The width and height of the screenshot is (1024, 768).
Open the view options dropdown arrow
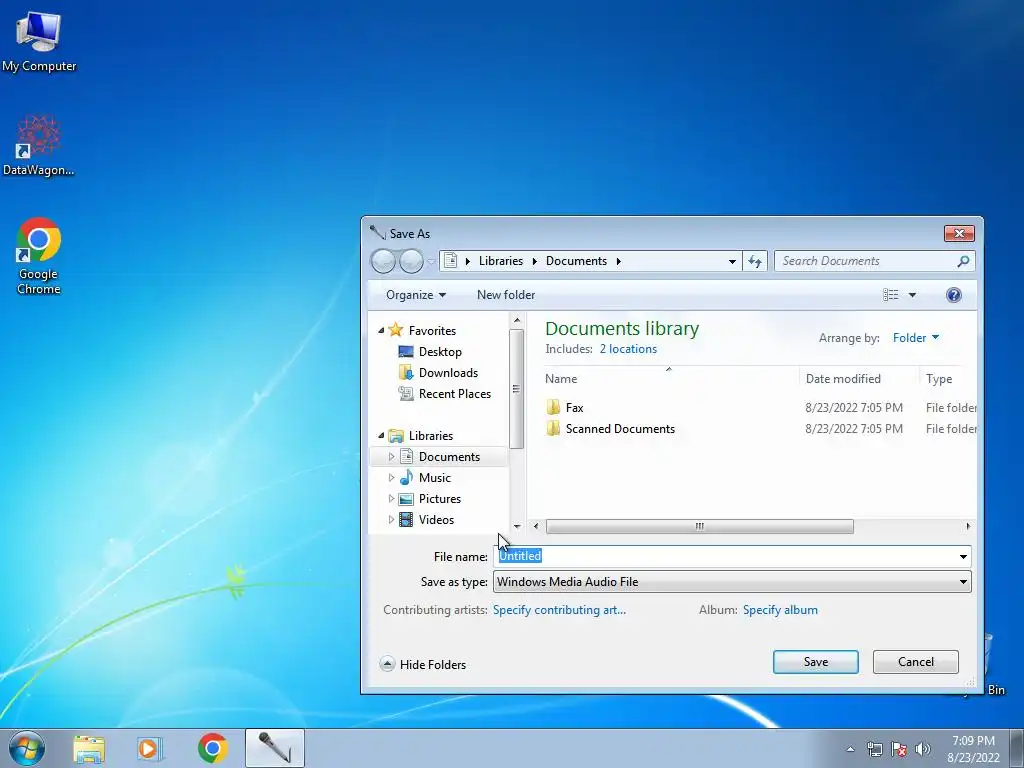coord(912,295)
